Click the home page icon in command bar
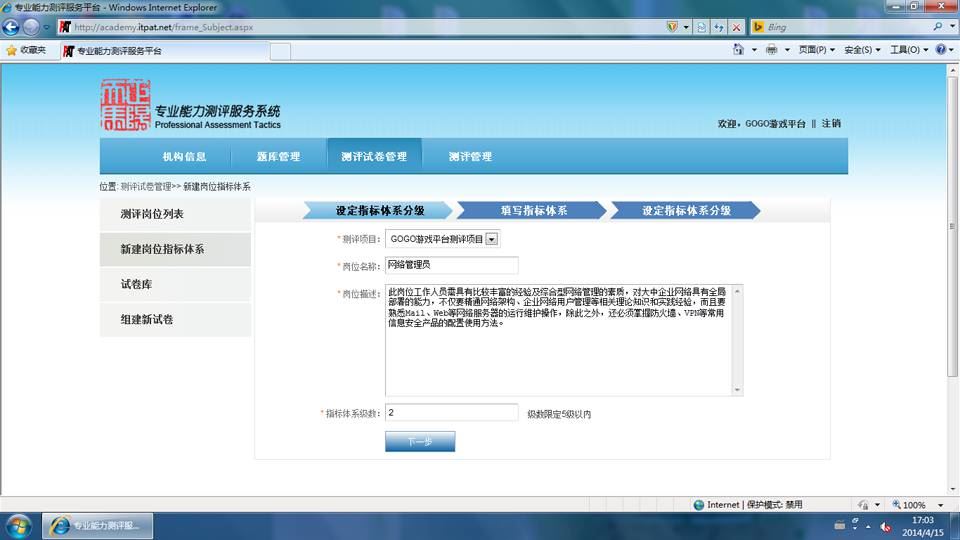960x540 pixels. click(738, 50)
